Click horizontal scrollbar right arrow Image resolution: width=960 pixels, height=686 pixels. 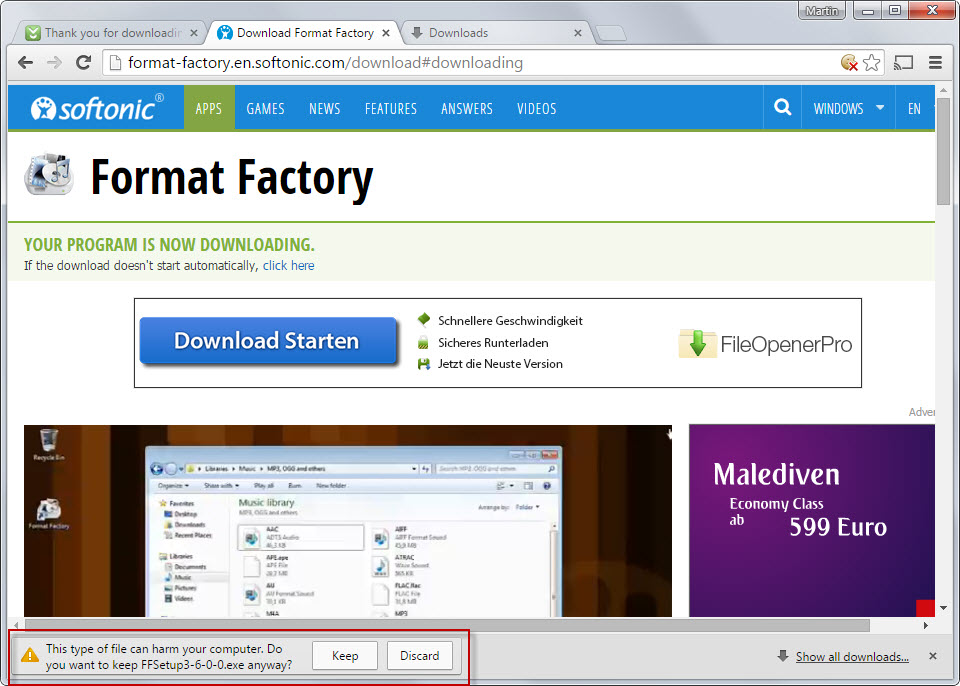click(x=926, y=625)
